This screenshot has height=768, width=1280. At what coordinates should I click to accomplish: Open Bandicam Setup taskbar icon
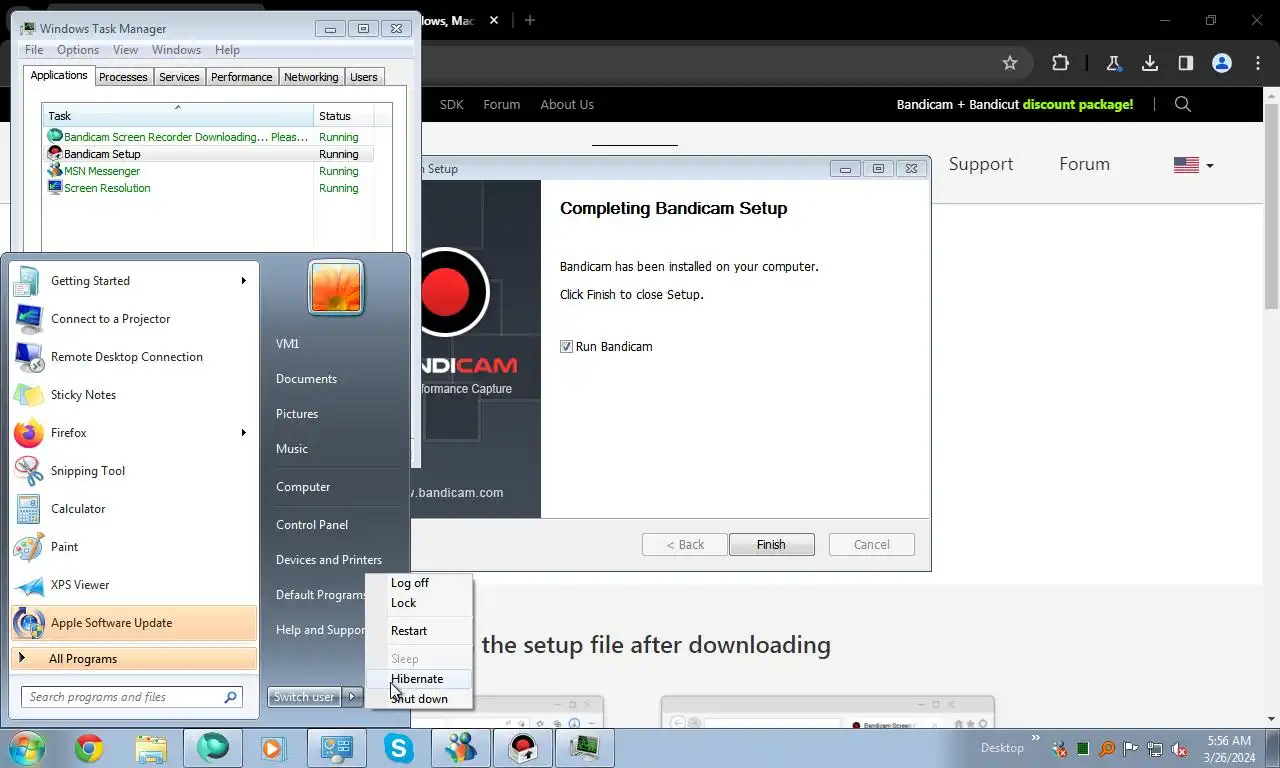[523, 748]
